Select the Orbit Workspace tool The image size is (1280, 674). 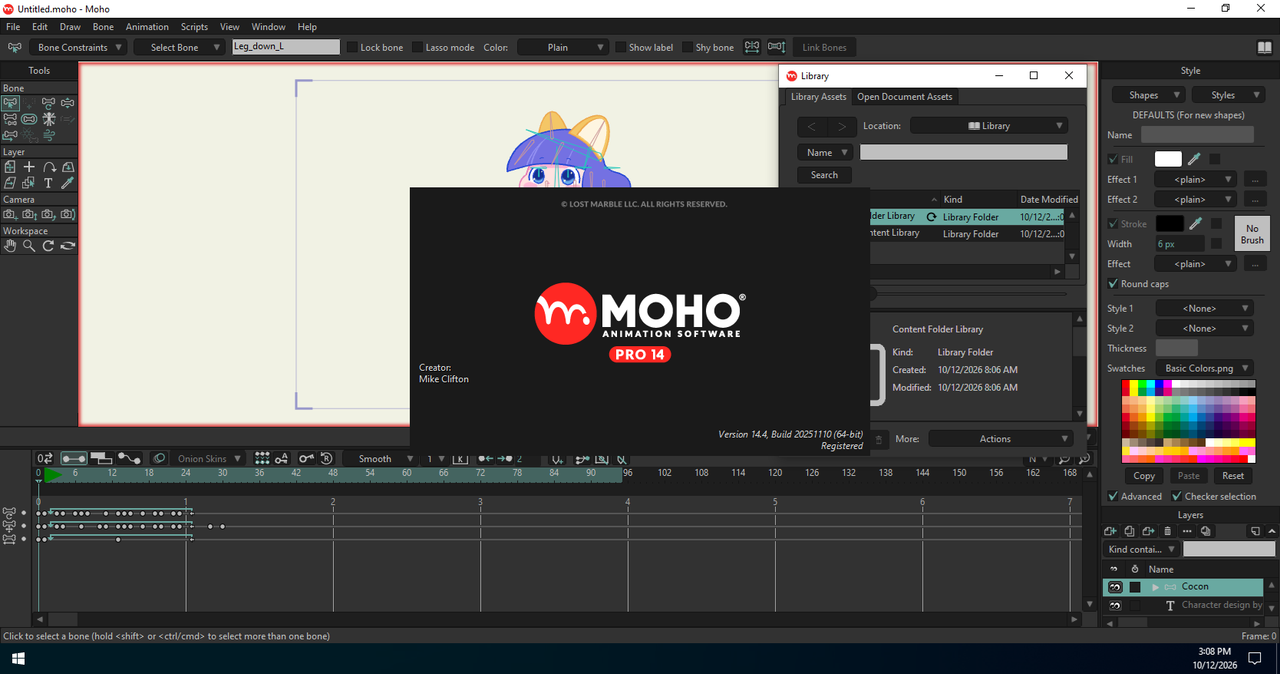click(68, 245)
